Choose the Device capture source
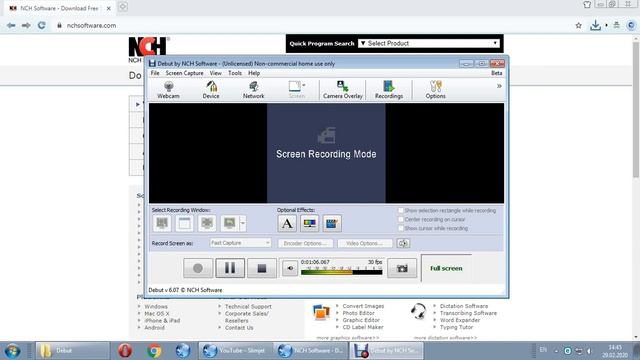Viewport: 640px width, 360px height. click(x=211, y=89)
